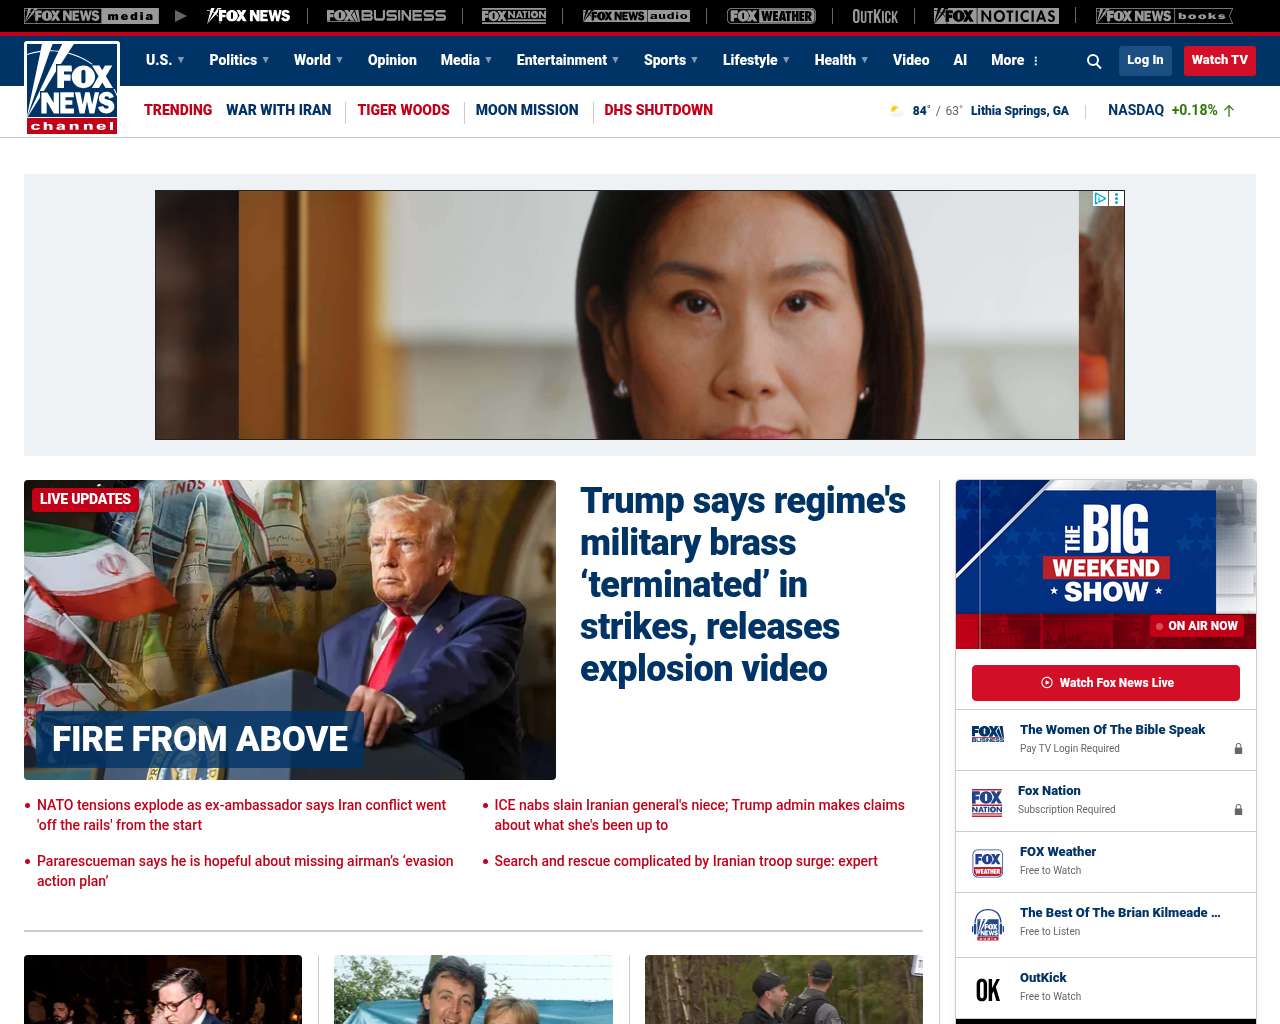The width and height of the screenshot is (1280, 1024).
Task: Click The Big Weekend Show on-air banner
Action: (x=1106, y=564)
